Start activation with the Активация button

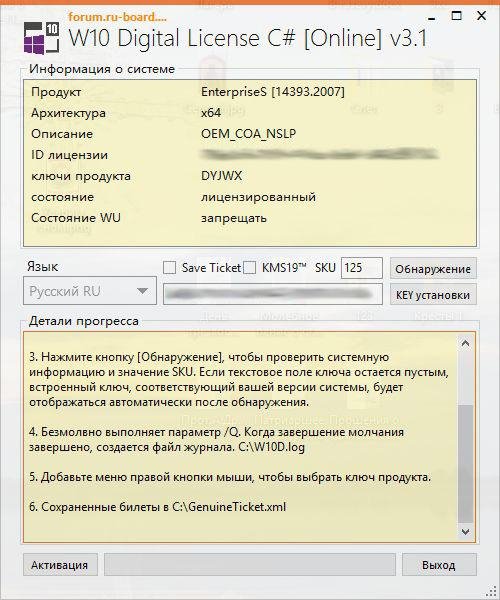[60, 564]
